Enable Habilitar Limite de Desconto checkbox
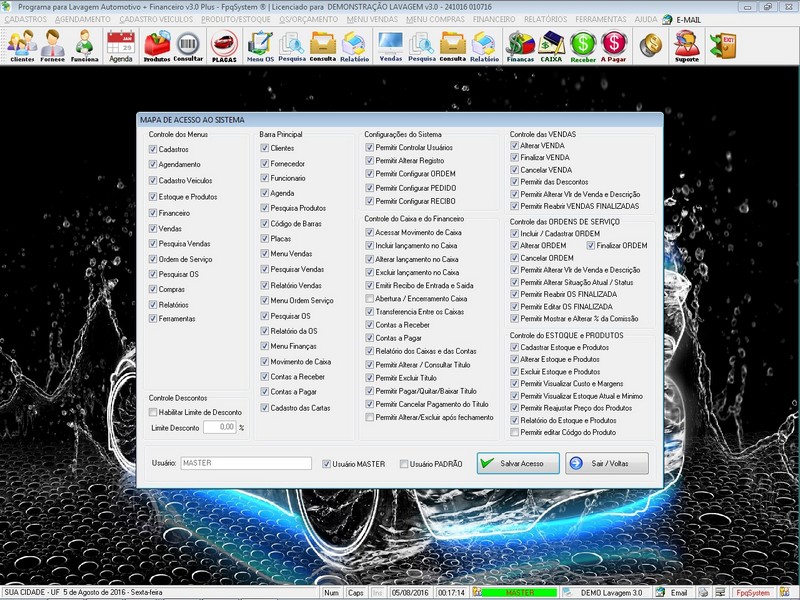Screen dimensions: 800x600 pos(153,412)
